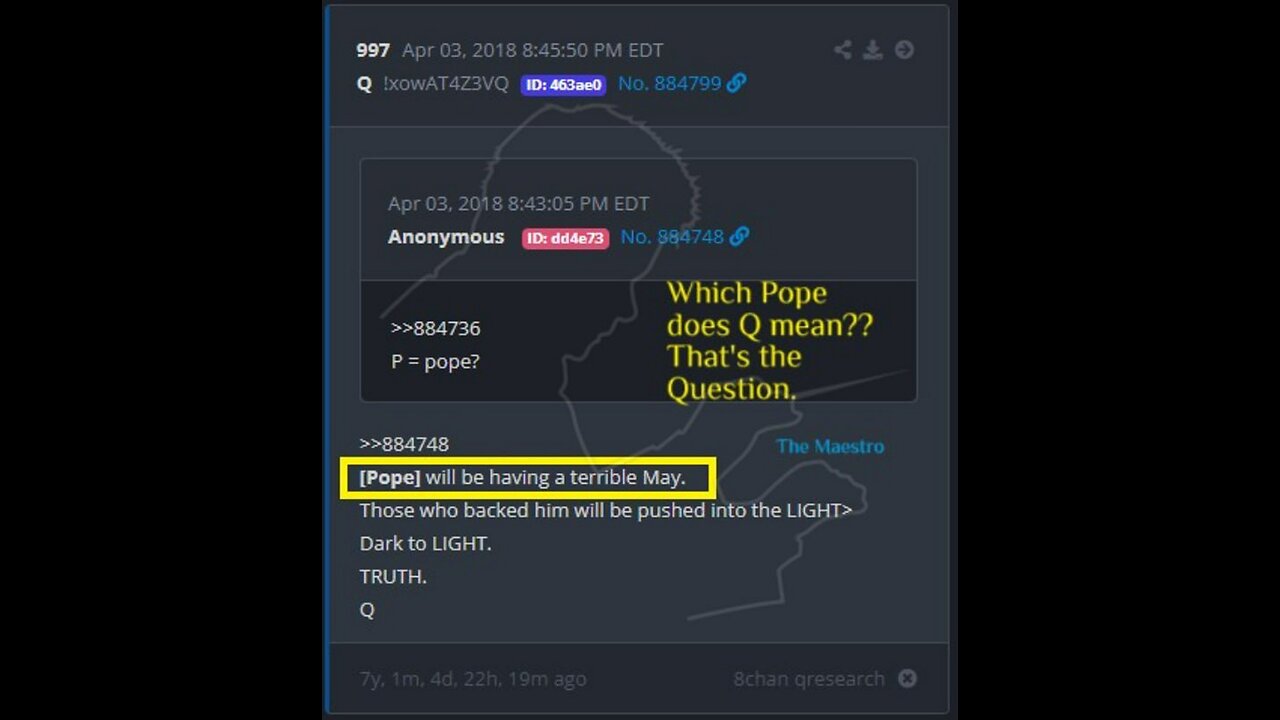Viewport: 1280px width, 720px height.
Task: Click the highlighted [Pope] text
Action: [390, 478]
